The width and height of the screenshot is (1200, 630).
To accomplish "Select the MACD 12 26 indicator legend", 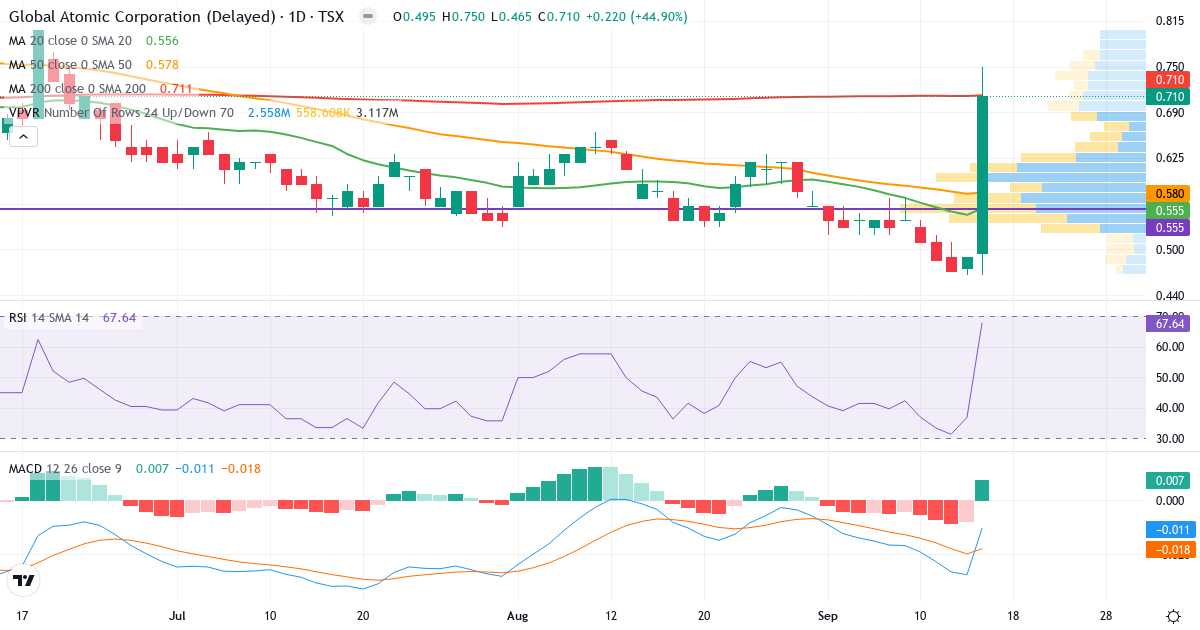I will click(64, 468).
